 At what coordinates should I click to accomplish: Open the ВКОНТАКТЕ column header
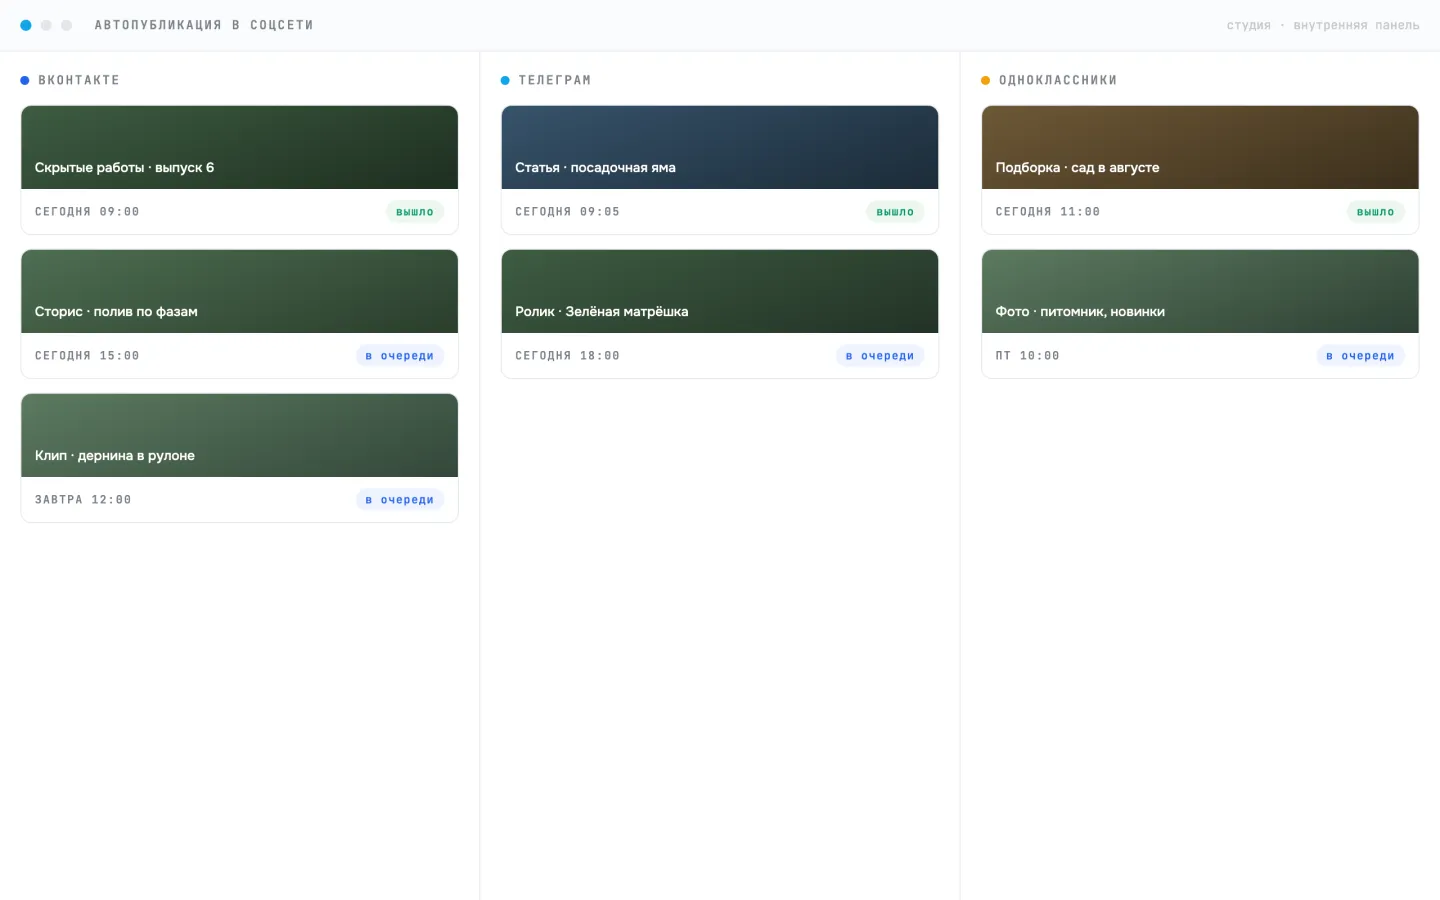[79, 80]
